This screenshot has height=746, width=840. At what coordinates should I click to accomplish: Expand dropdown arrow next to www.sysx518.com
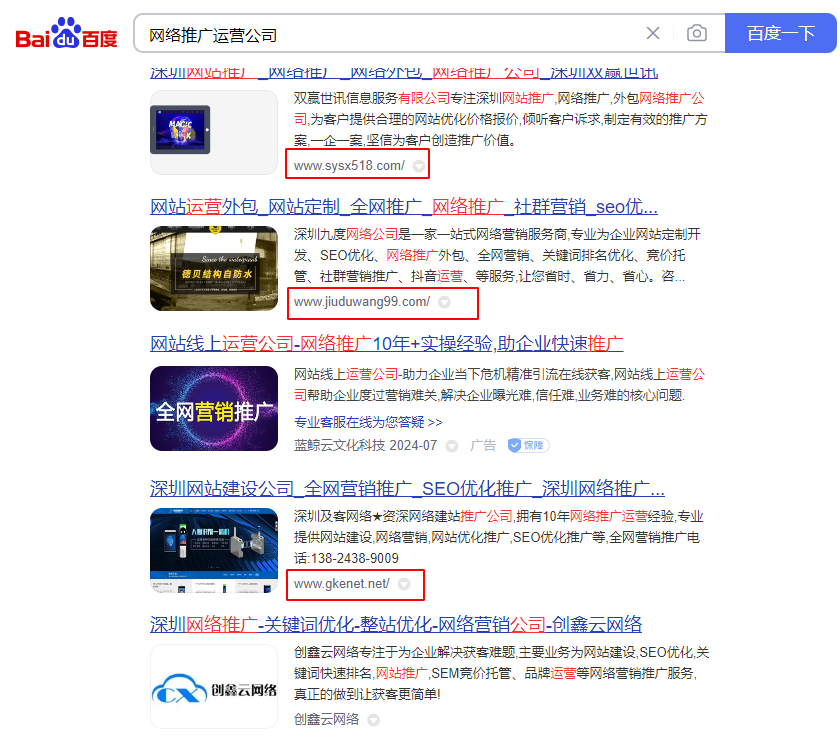(x=419, y=166)
